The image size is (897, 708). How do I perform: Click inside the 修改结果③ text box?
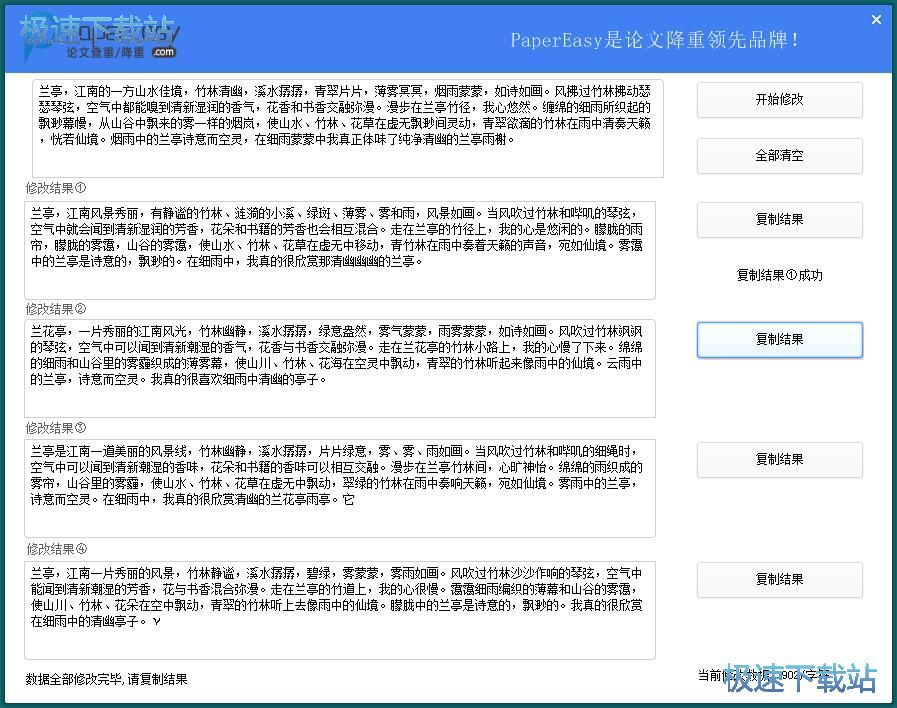click(x=340, y=488)
